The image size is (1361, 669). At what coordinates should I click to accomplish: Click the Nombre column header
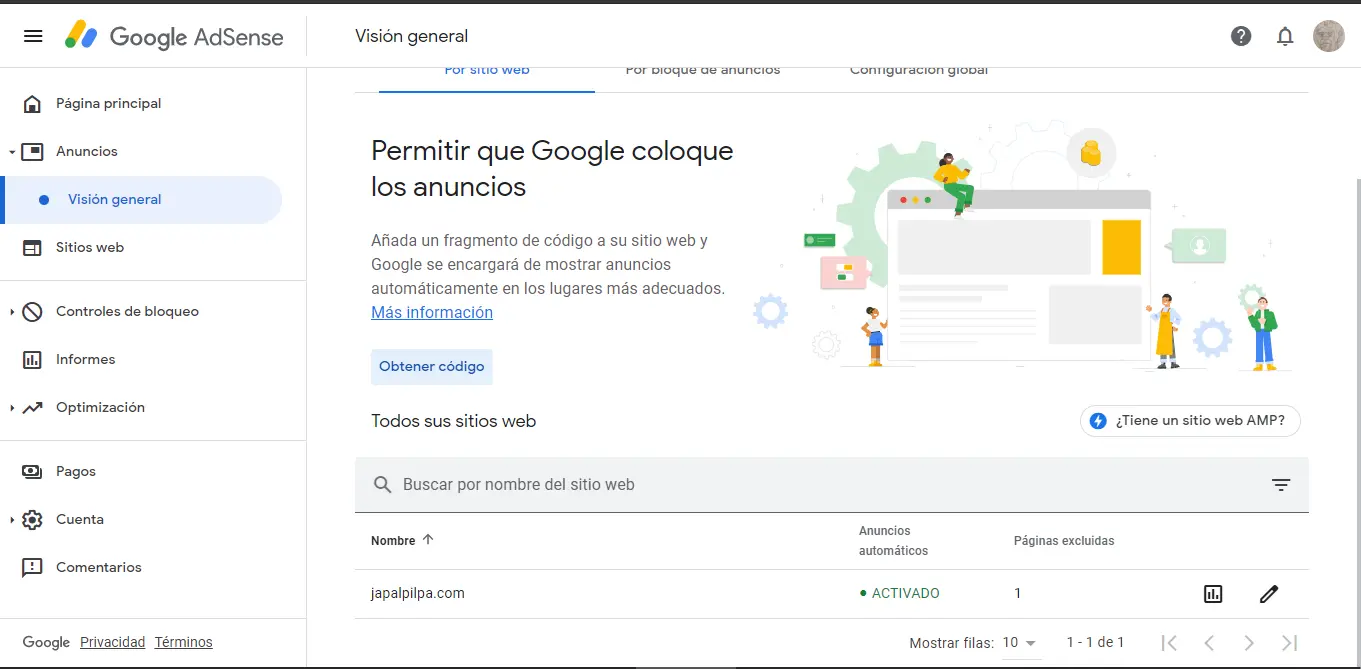393,541
